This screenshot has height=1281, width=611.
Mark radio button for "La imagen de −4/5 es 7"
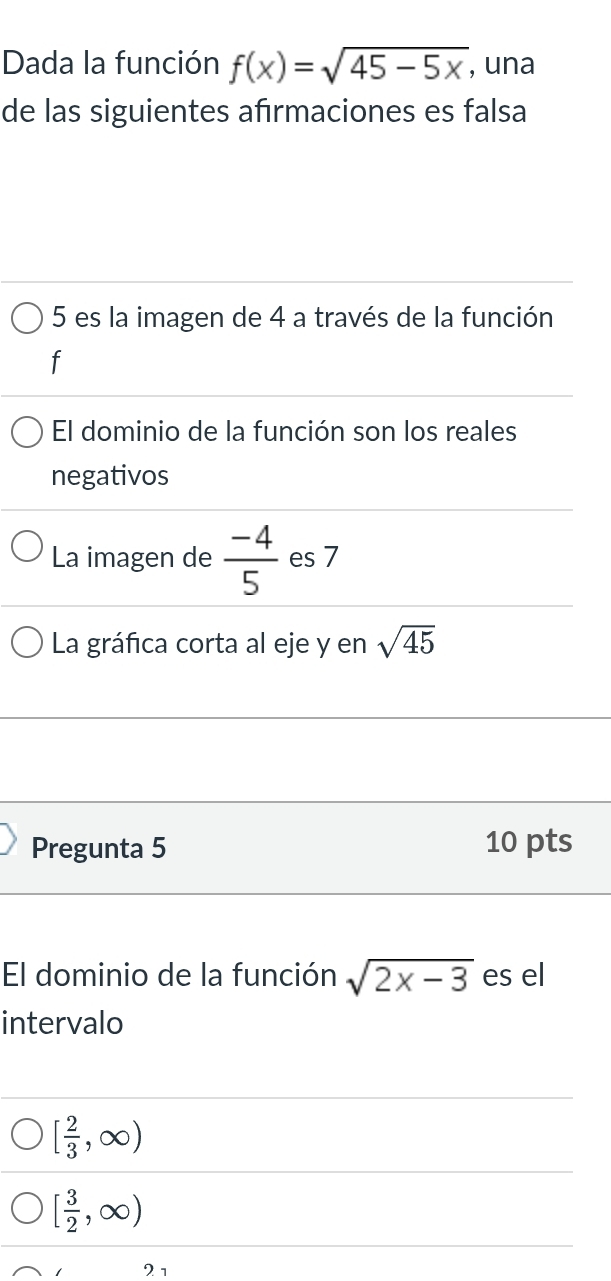(28, 547)
